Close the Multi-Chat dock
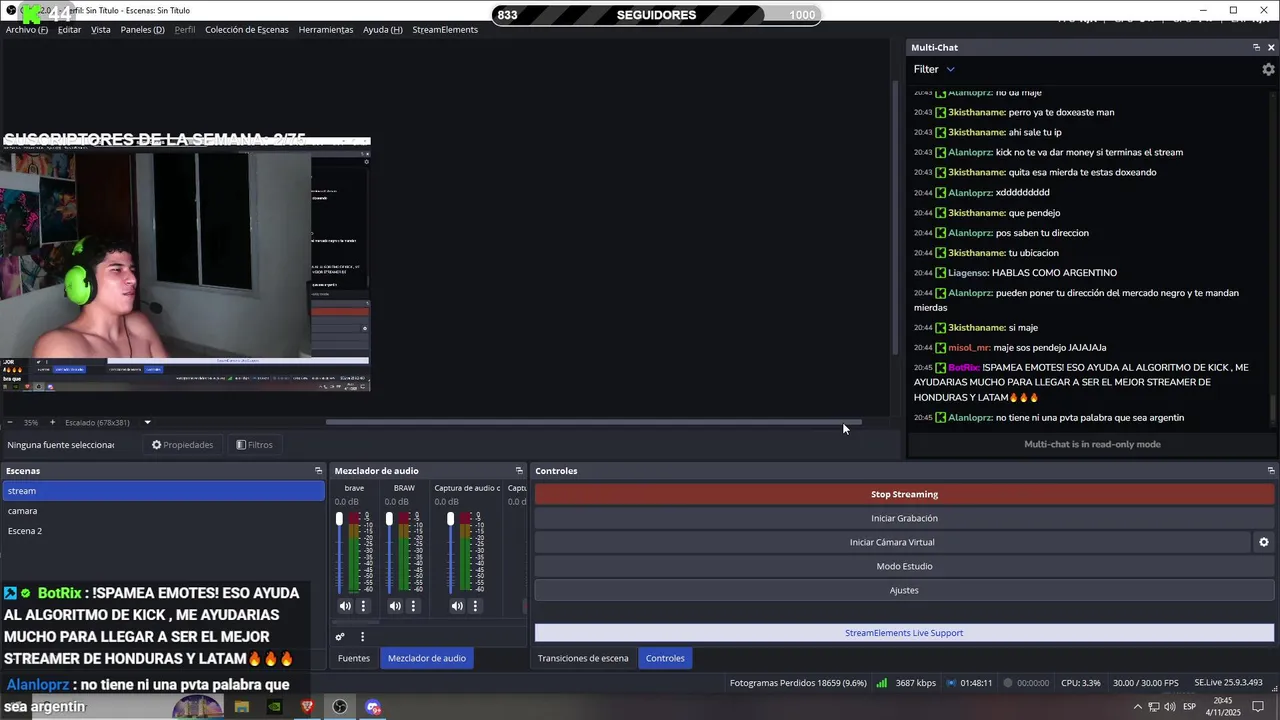Viewport: 1280px width, 720px height. point(1271,48)
